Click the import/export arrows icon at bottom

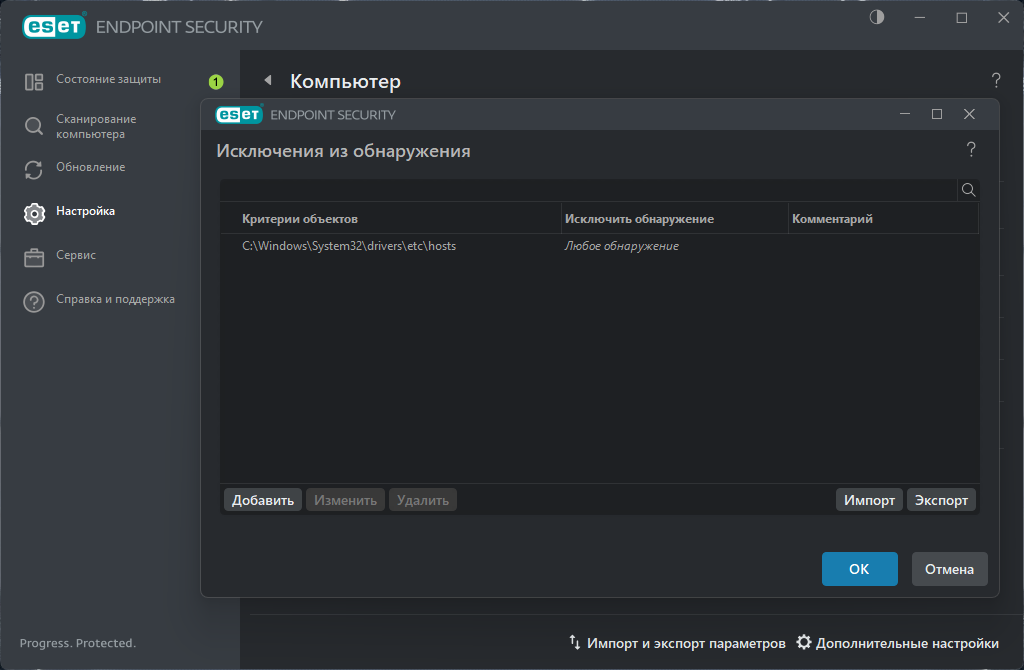pyautogui.click(x=575, y=643)
